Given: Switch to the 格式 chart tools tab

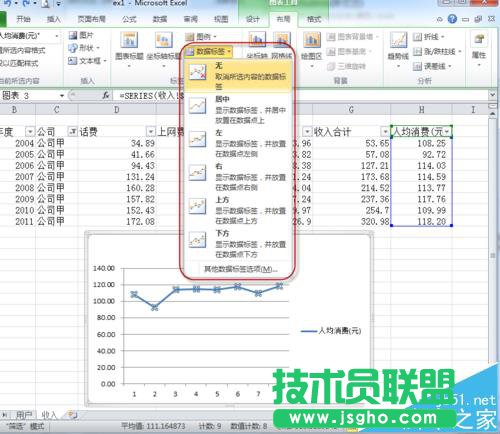Looking at the screenshot, I should [314, 19].
